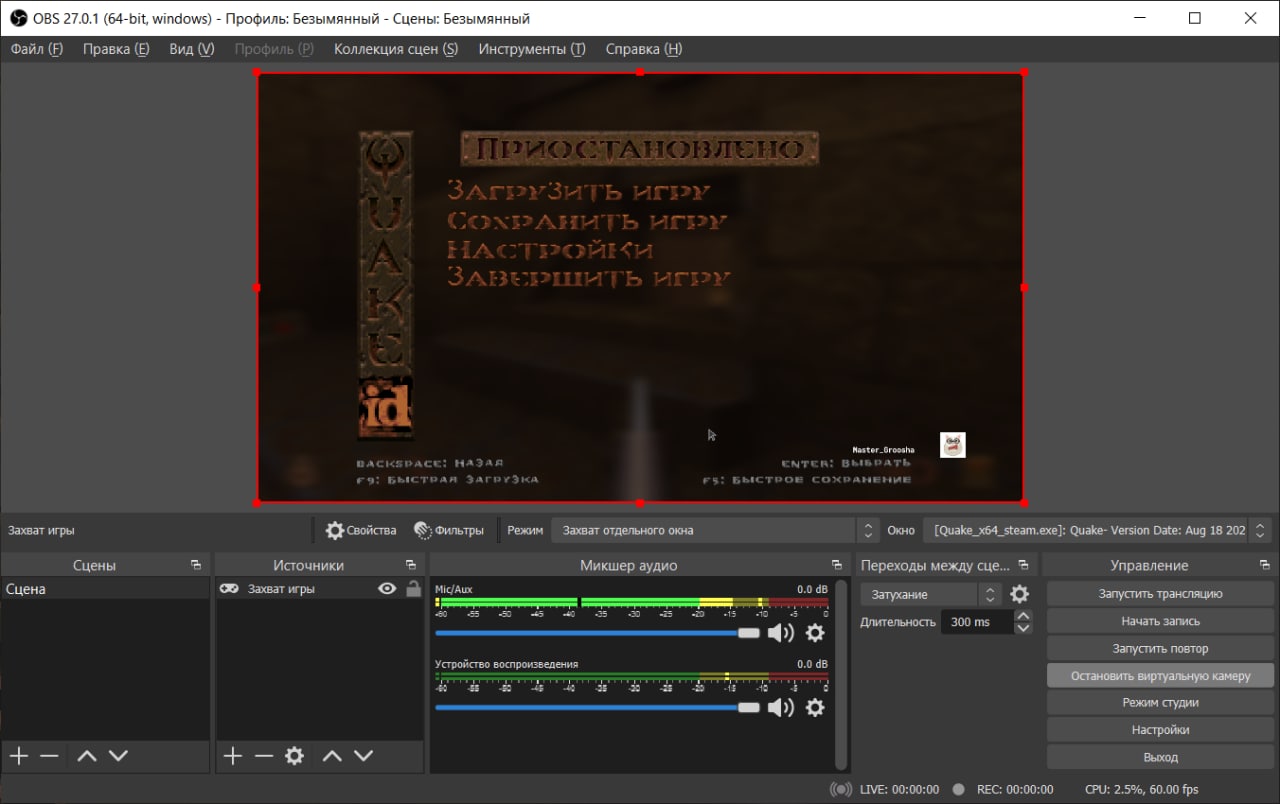Click the LIVE: 00:00:00 timer text
The width and height of the screenshot is (1280, 804).
tap(899, 789)
